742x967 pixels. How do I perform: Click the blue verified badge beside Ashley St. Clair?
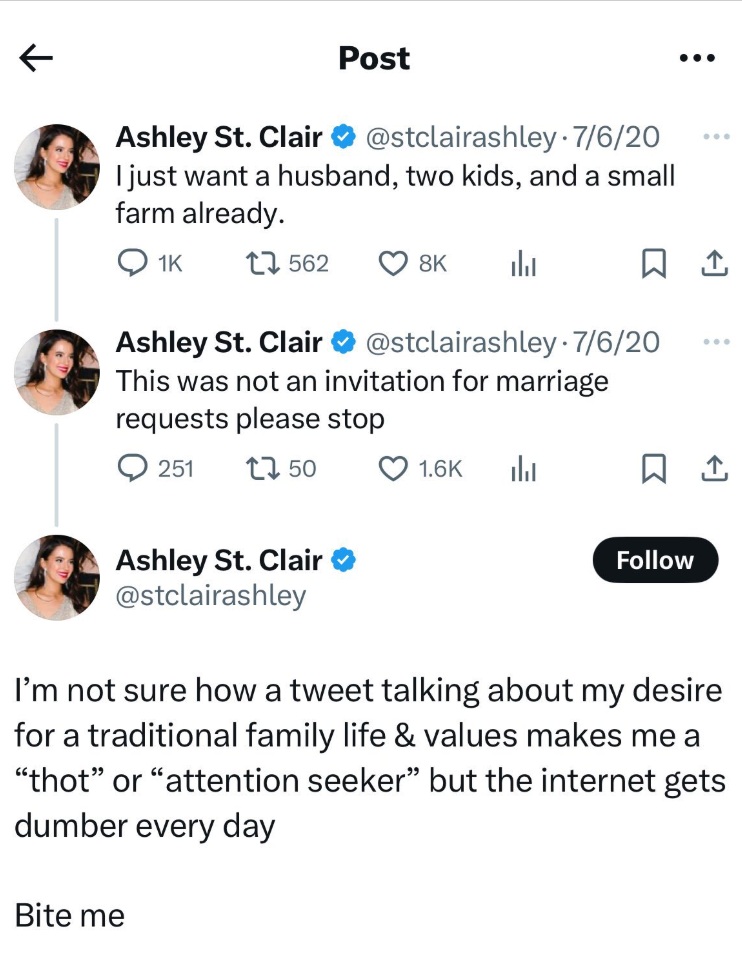[x=343, y=561]
